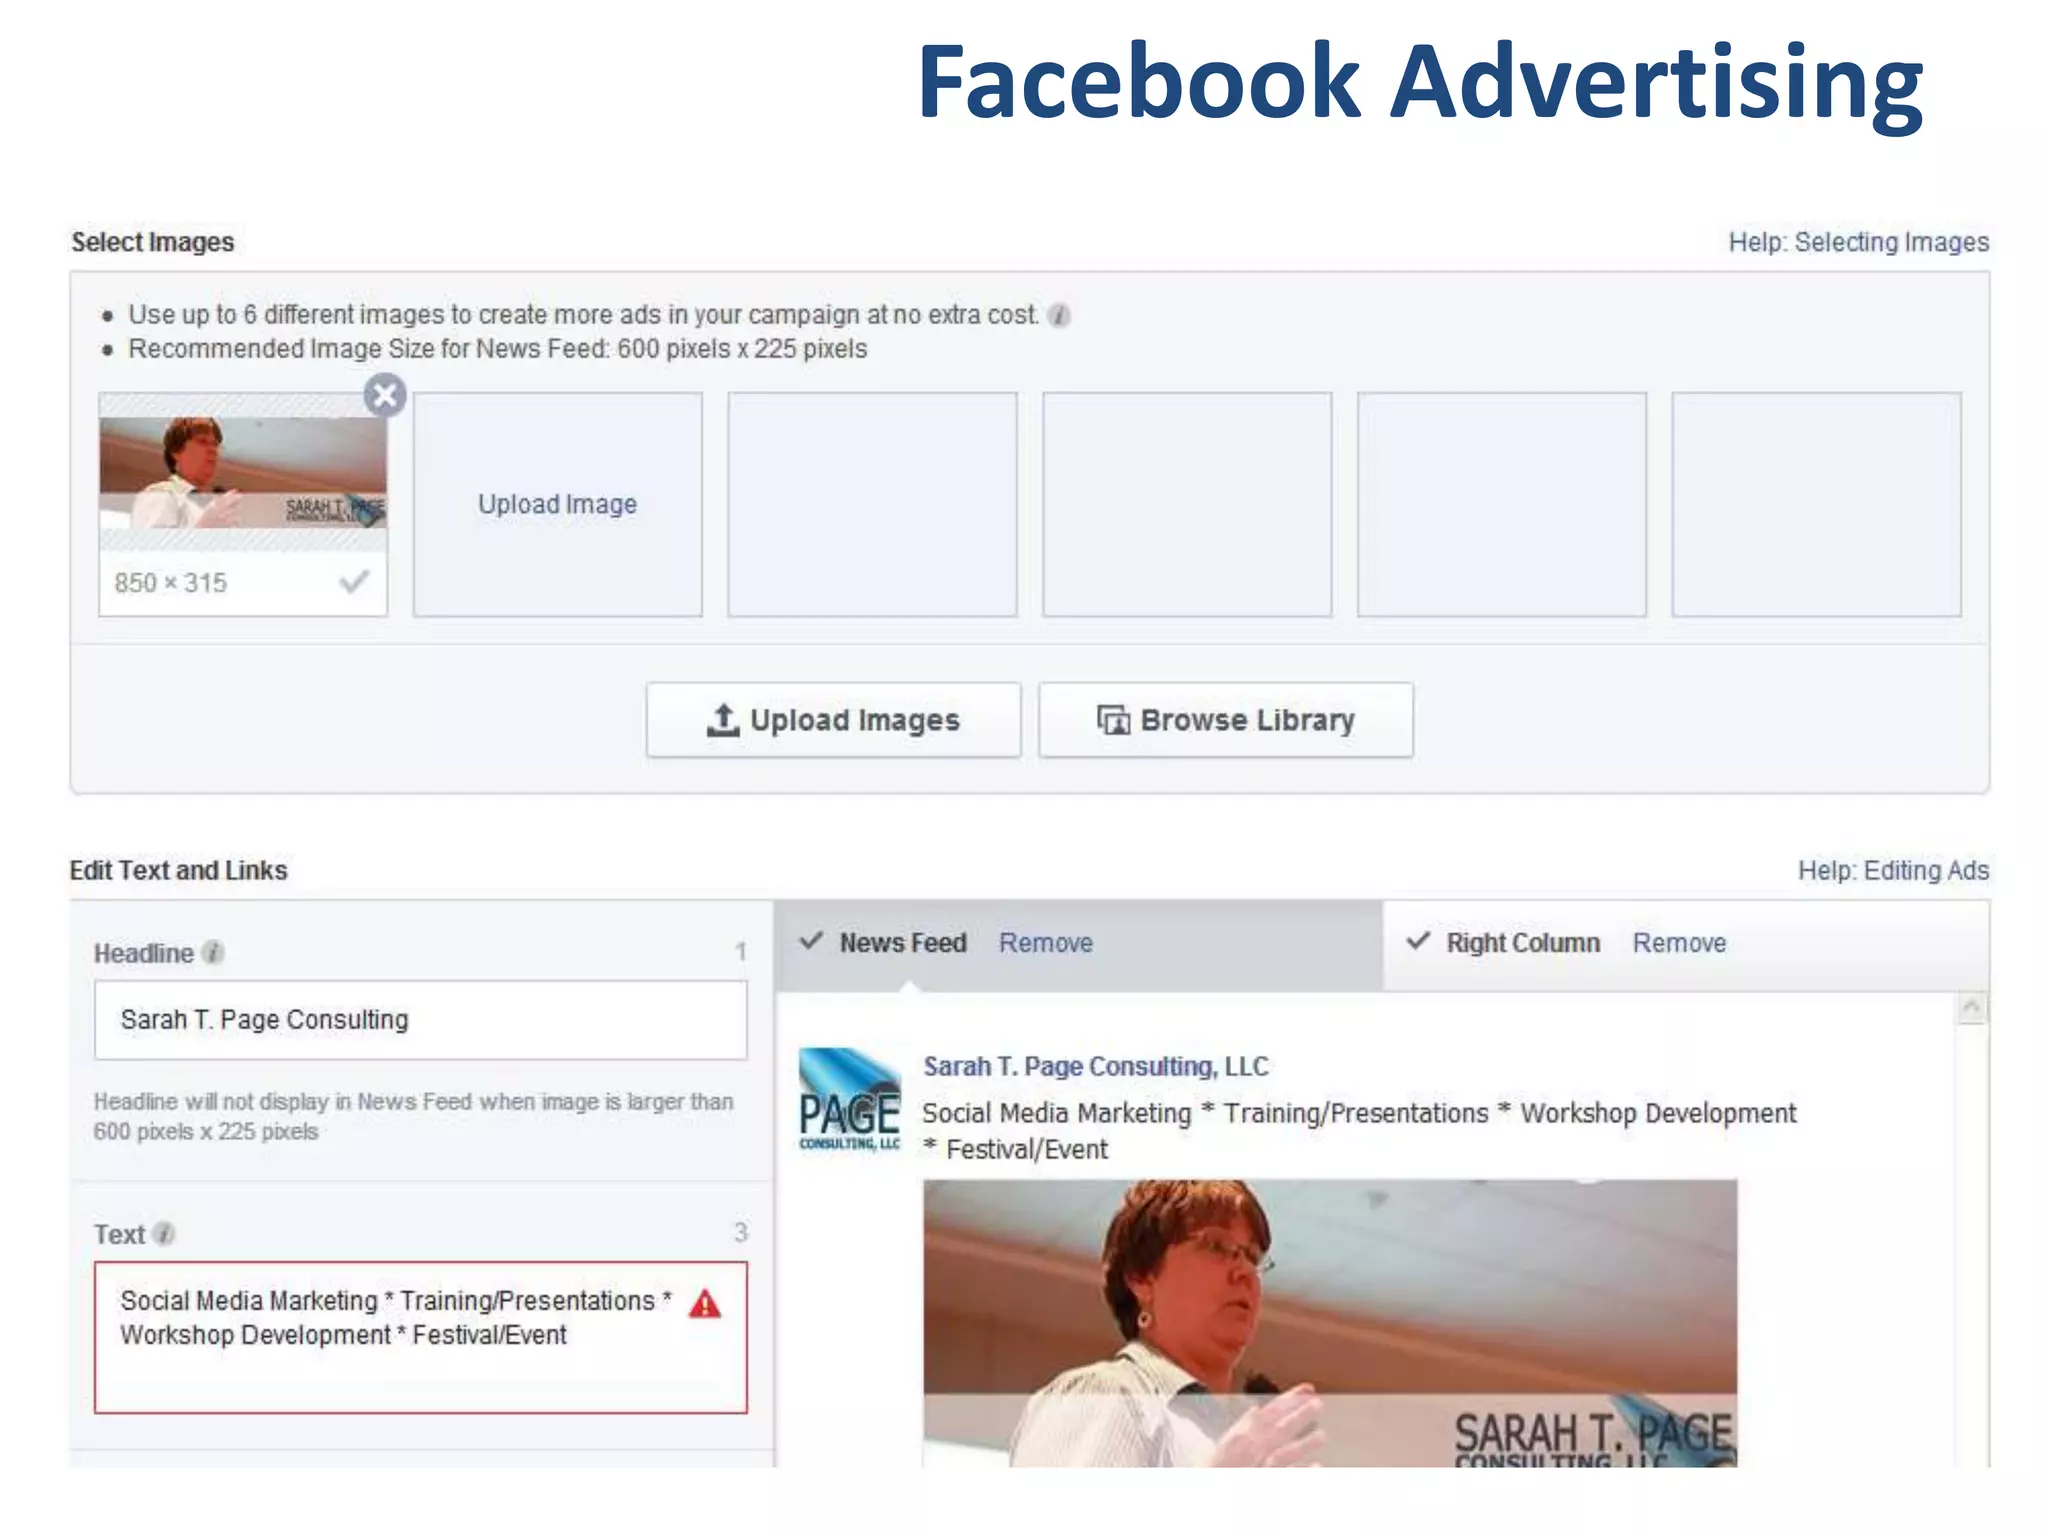This screenshot has height=1536, width=2048.
Task: Click the 'Select Images' section heading
Action: [x=152, y=242]
